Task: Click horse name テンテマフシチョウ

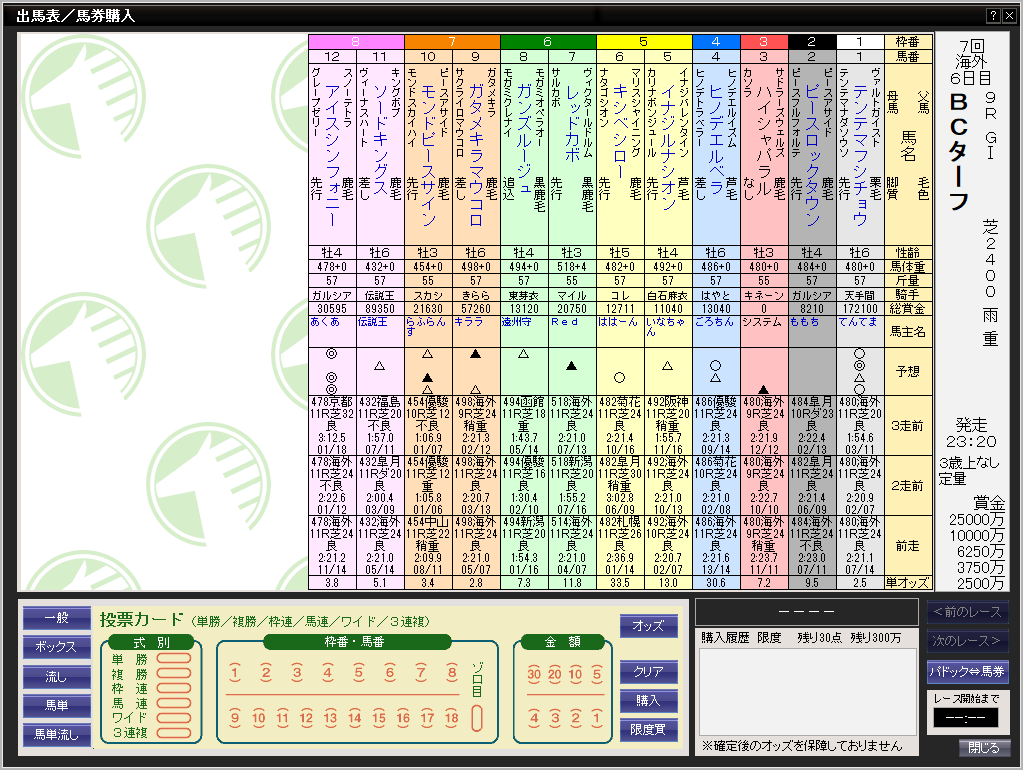Action: [x=860, y=155]
